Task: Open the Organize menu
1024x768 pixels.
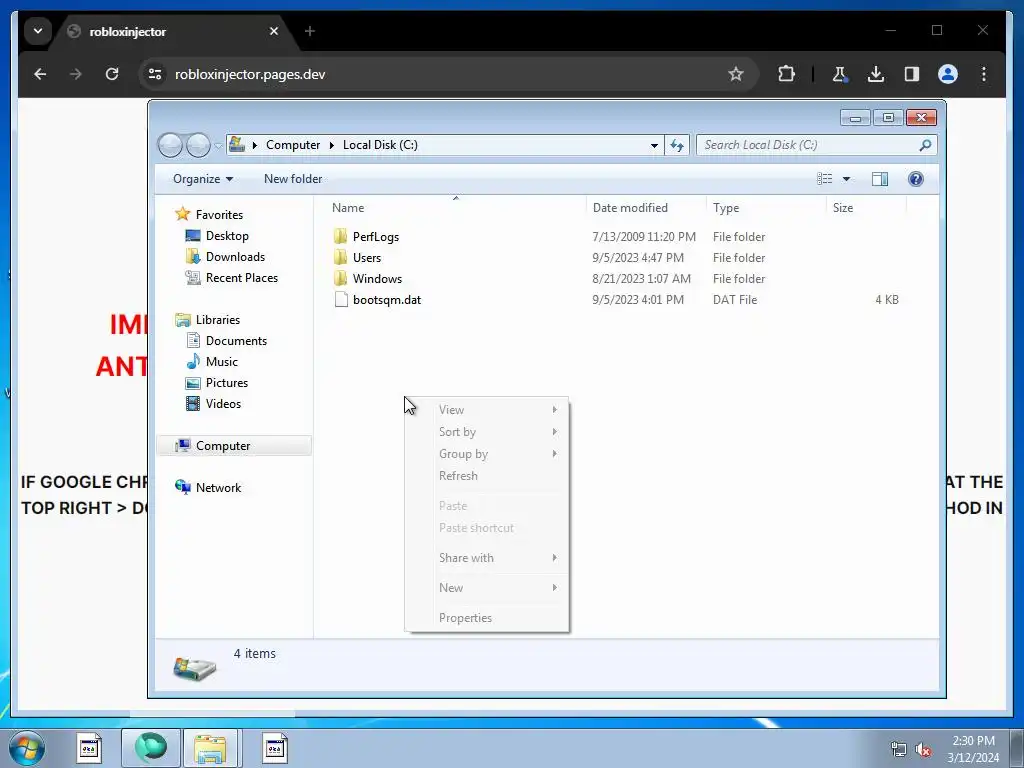Action: point(202,179)
